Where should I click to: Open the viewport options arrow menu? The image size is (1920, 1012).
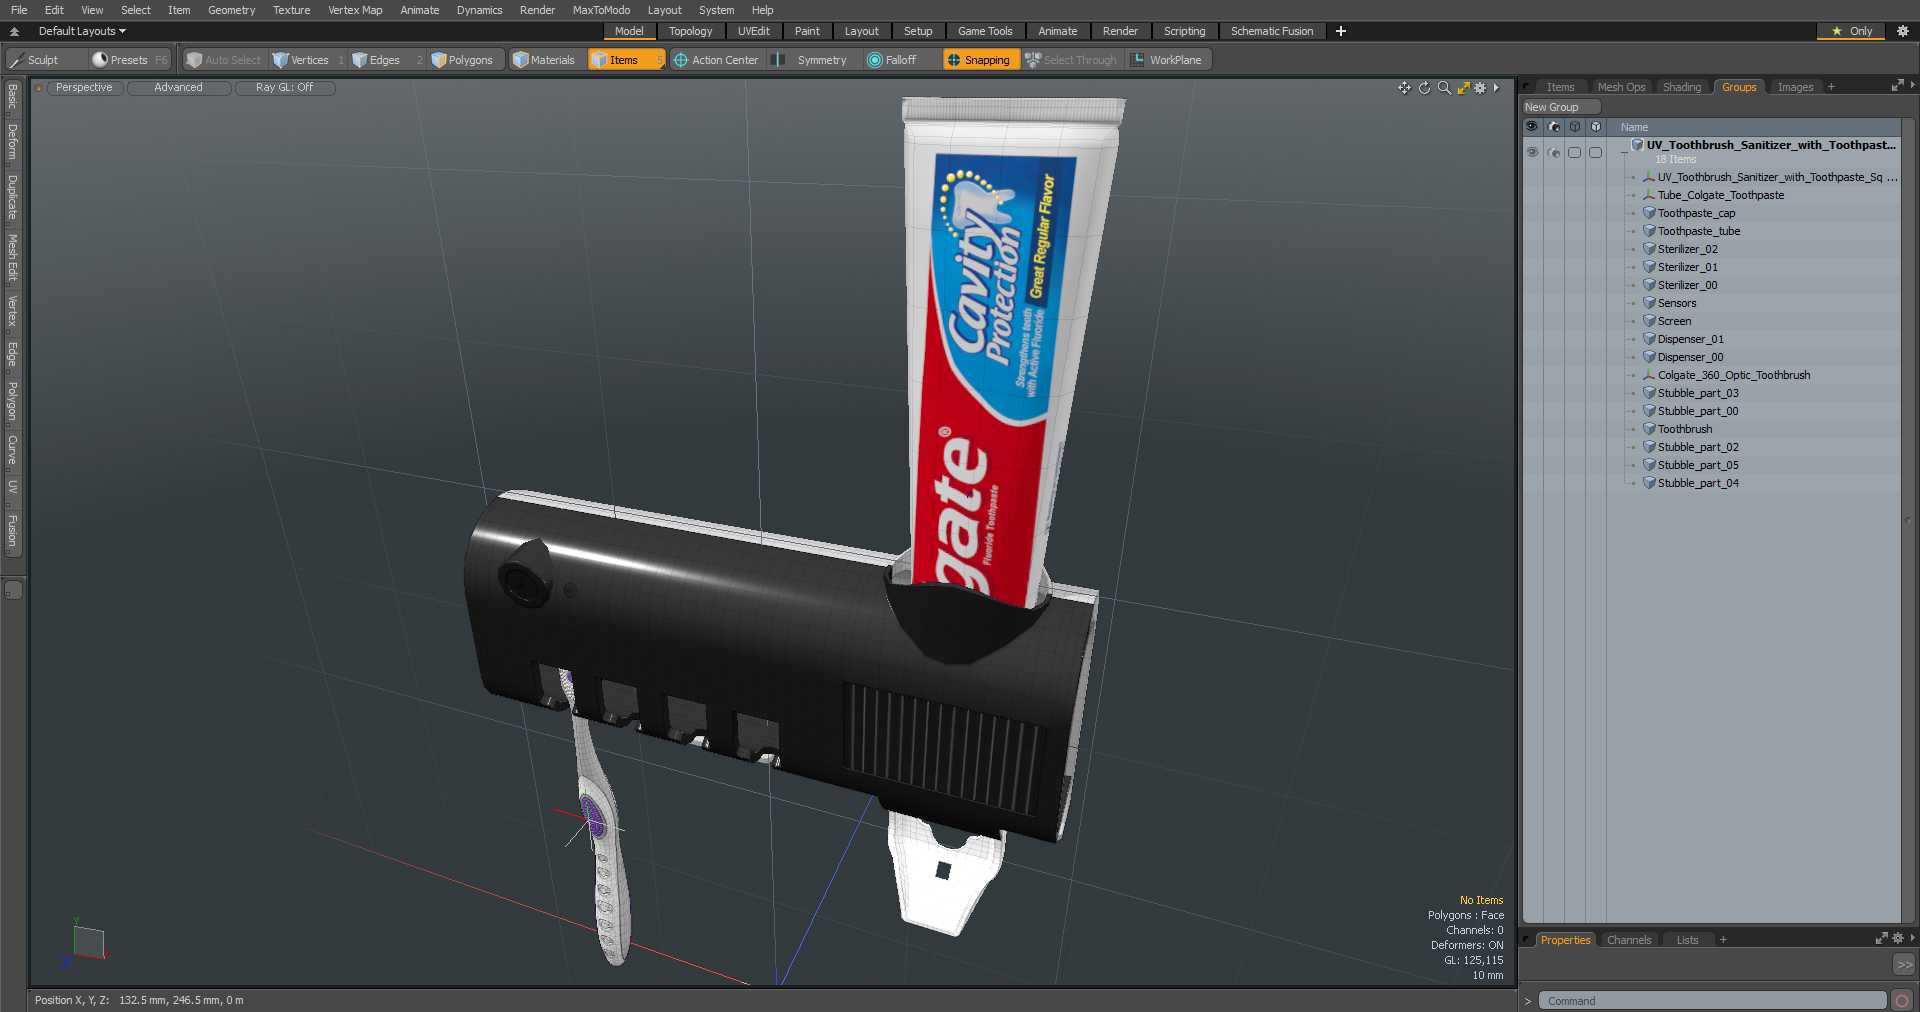pyautogui.click(x=1497, y=88)
